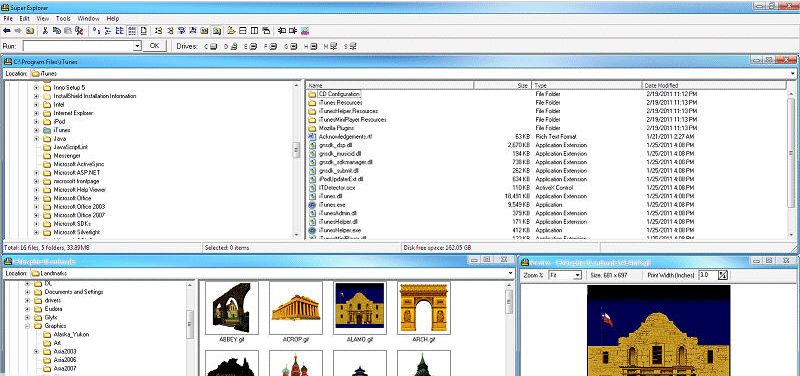This screenshot has height=376, width=800.
Task: Go up one folder level icon
Action: pos(30,31)
